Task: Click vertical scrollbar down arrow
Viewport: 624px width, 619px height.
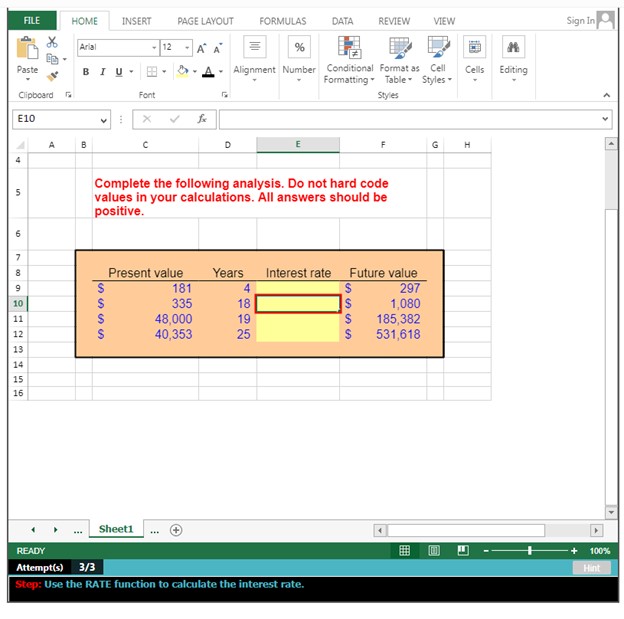Action: coord(611,512)
